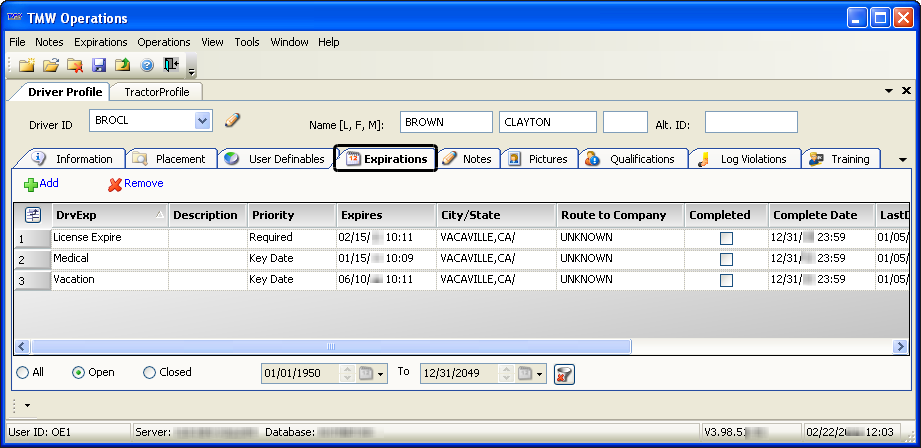Image resolution: width=921 pixels, height=448 pixels.
Task: Check Completed box for License Expire row
Action: tap(726, 238)
